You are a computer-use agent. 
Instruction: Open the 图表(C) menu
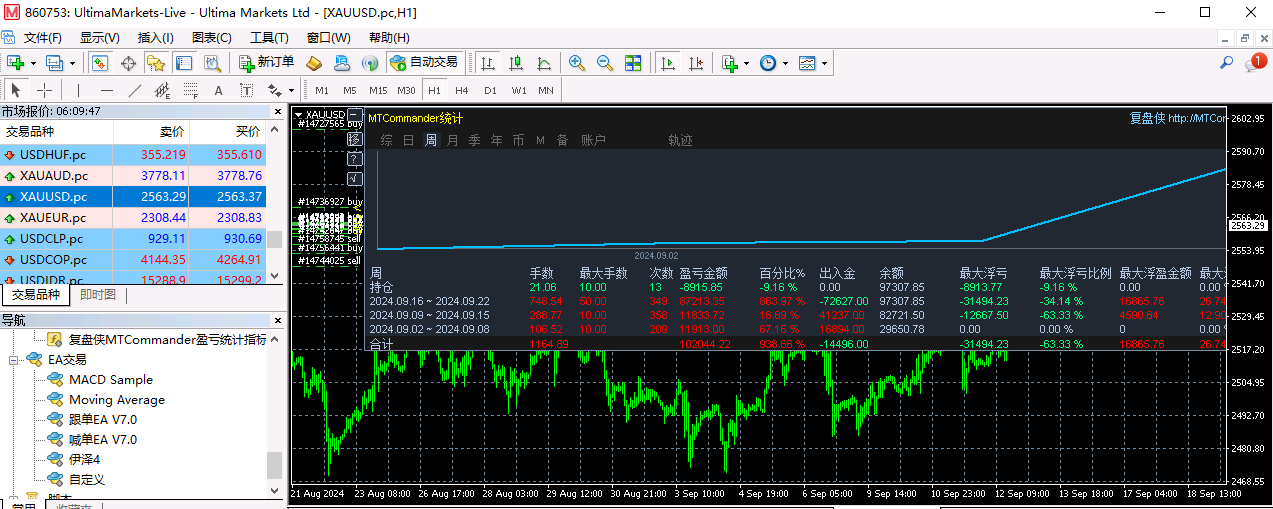(211, 38)
